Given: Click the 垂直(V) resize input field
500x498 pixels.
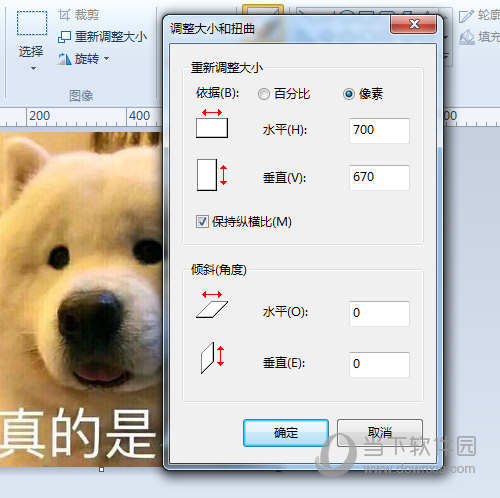Looking at the screenshot, I should pyautogui.click(x=379, y=177).
